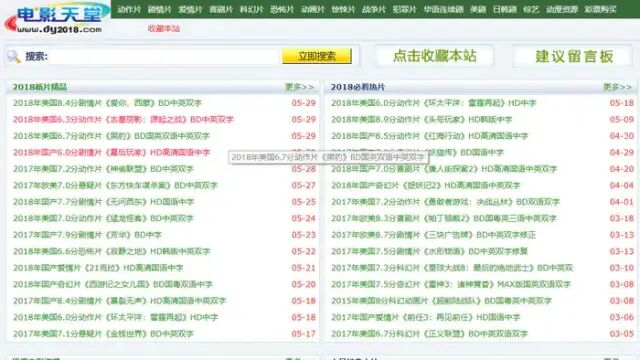This screenshot has height=360, width=640.
Task: Open 《暴裂无声》 HD高清 link
Action: point(119,301)
